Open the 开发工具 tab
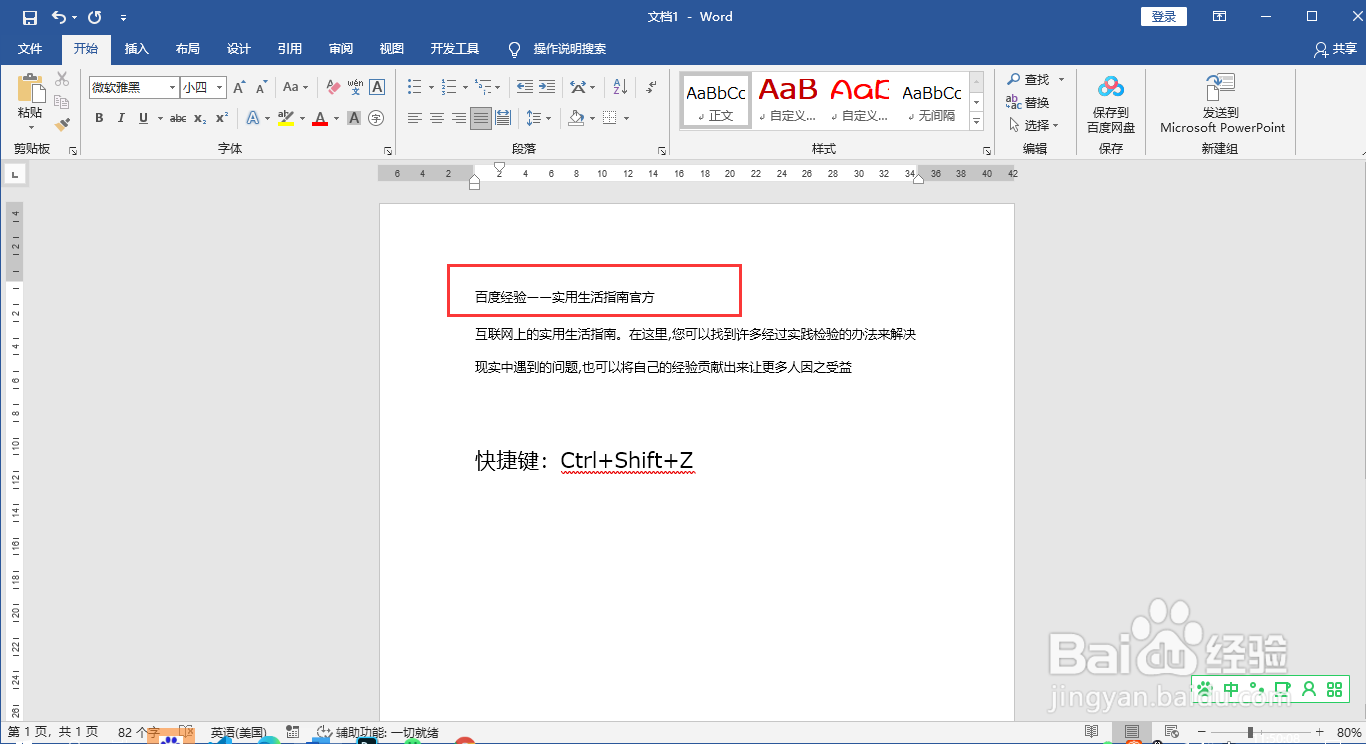Image resolution: width=1366 pixels, height=744 pixels. 455,49
